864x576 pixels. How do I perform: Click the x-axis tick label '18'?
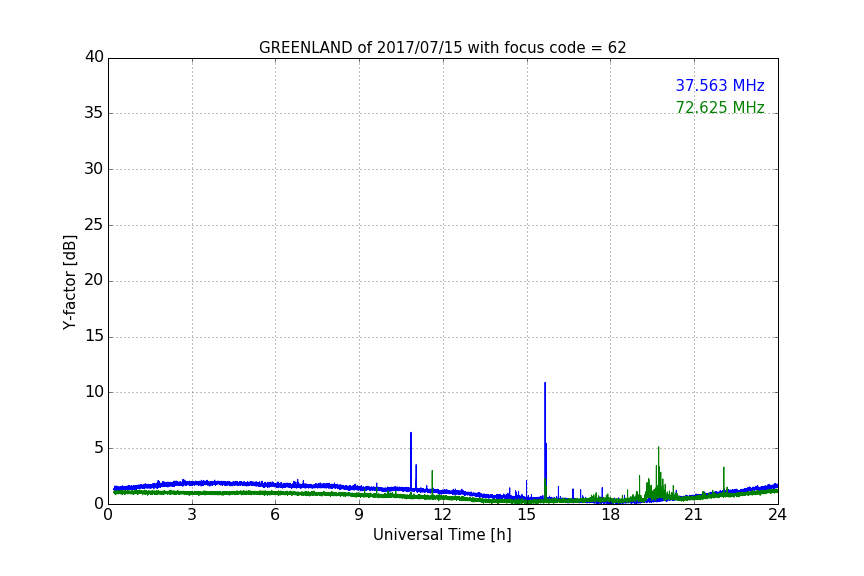click(611, 515)
